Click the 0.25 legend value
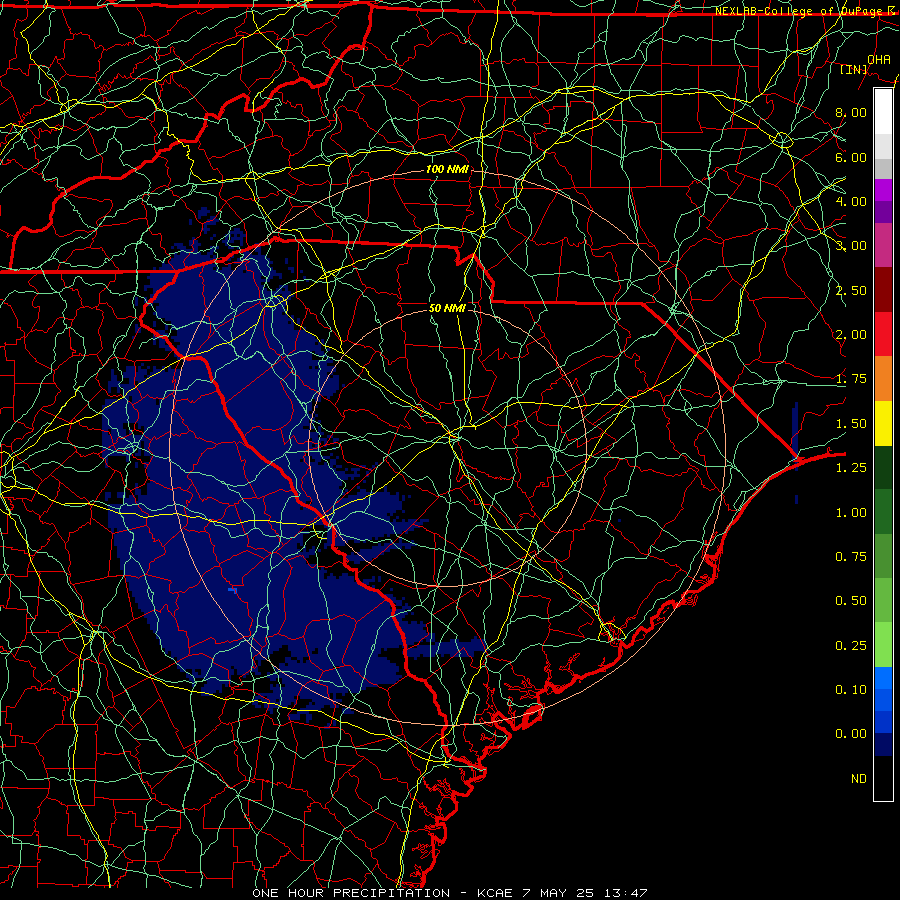Viewport: 900px width, 900px height. click(x=851, y=646)
